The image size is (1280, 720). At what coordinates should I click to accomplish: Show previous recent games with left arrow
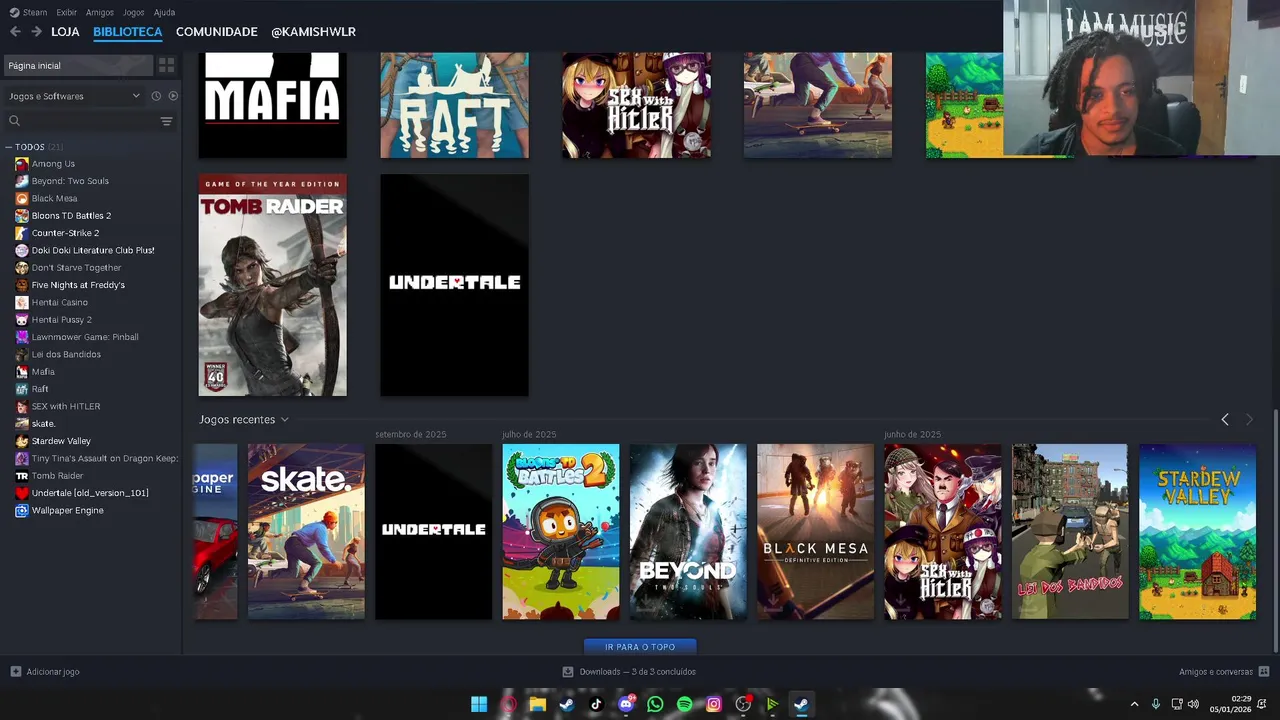1225,420
